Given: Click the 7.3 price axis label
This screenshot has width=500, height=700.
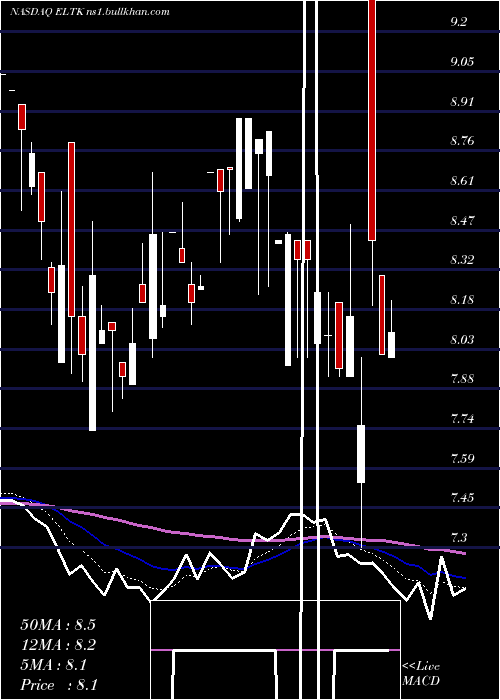Looking at the screenshot, I should (459, 538).
